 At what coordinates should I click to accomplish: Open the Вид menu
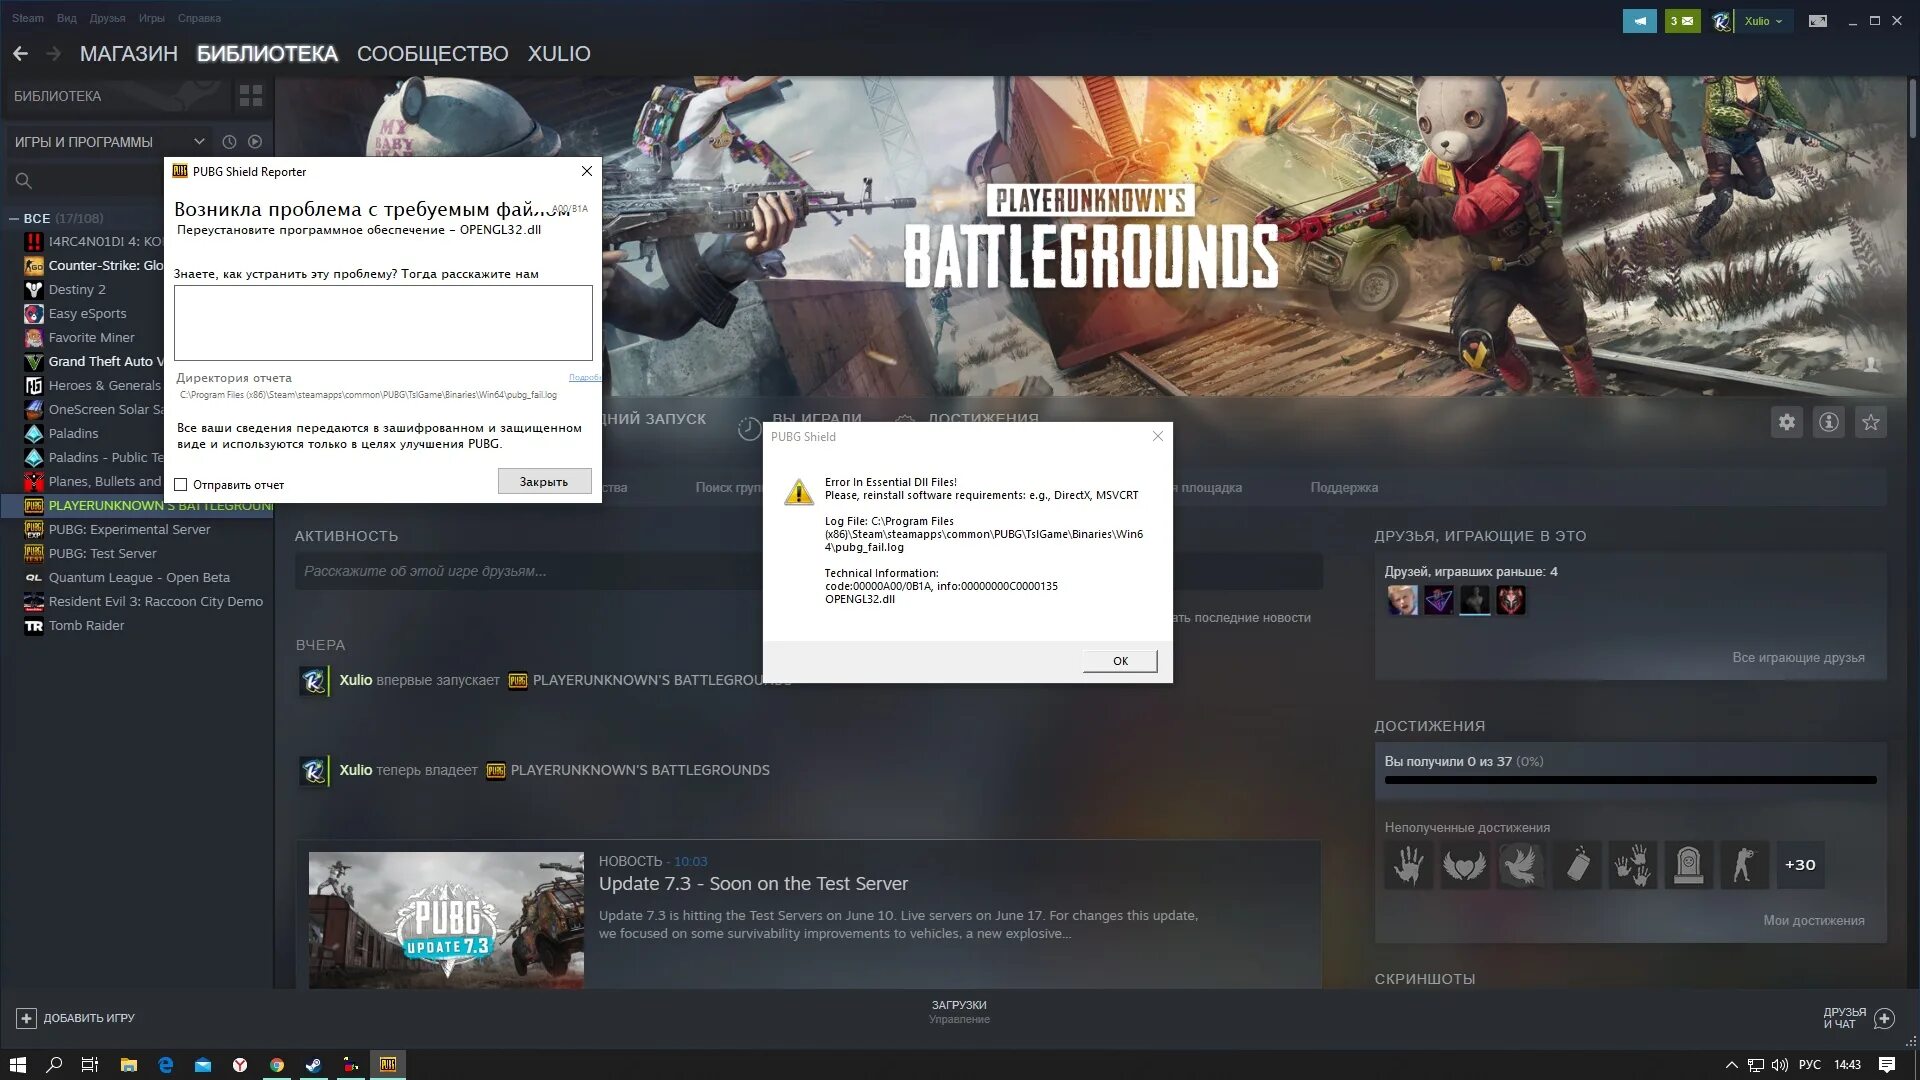click(x=67, y=18)
